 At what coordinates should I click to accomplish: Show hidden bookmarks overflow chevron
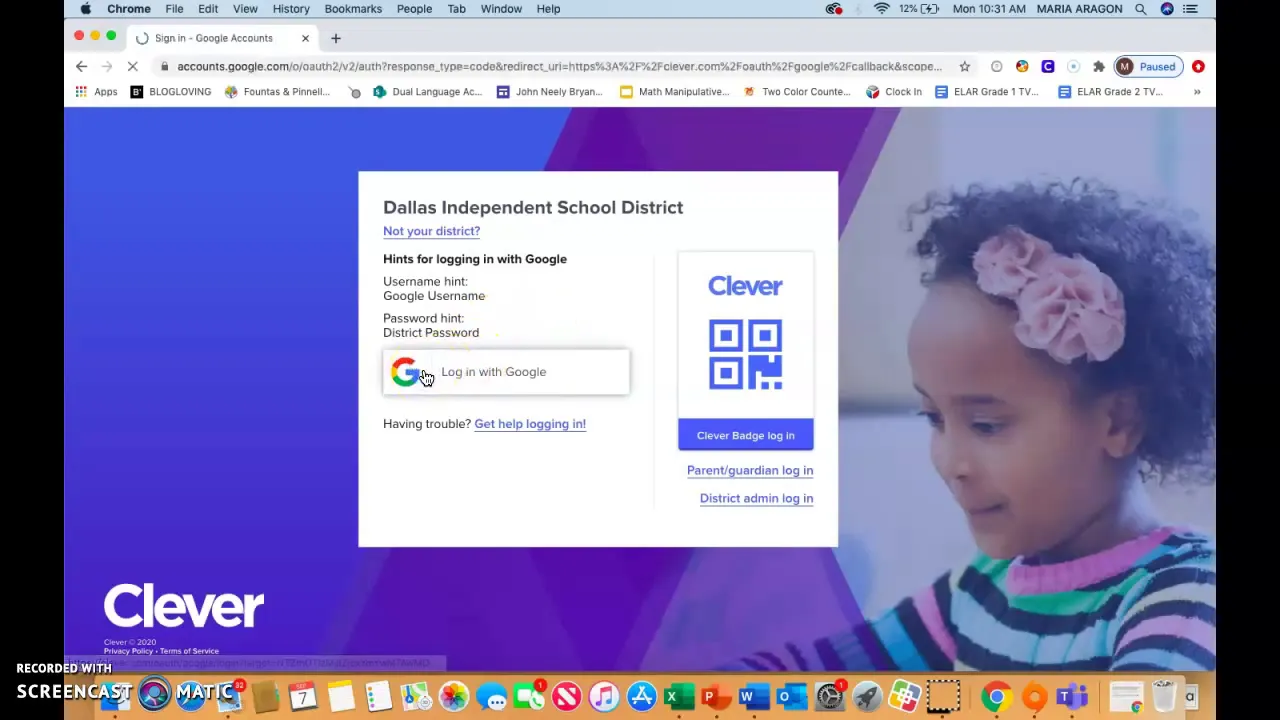pyautogui.click(x=1196, y=91)
